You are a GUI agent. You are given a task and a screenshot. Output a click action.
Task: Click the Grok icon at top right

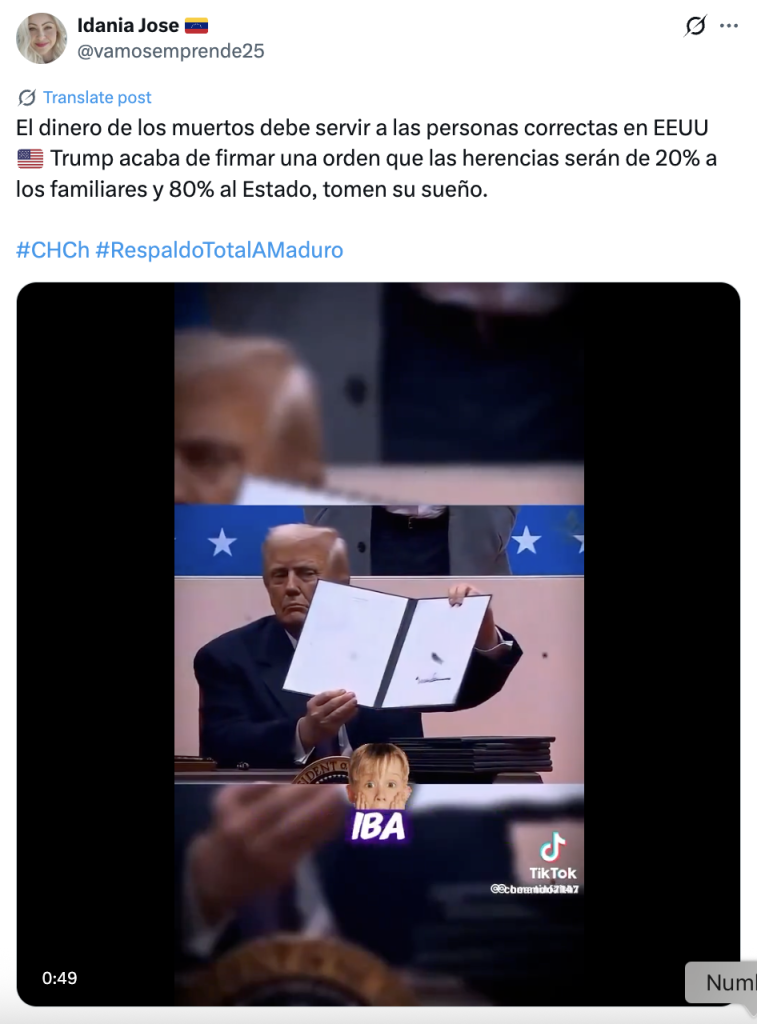pyautogui.click(x=696, y=26)
